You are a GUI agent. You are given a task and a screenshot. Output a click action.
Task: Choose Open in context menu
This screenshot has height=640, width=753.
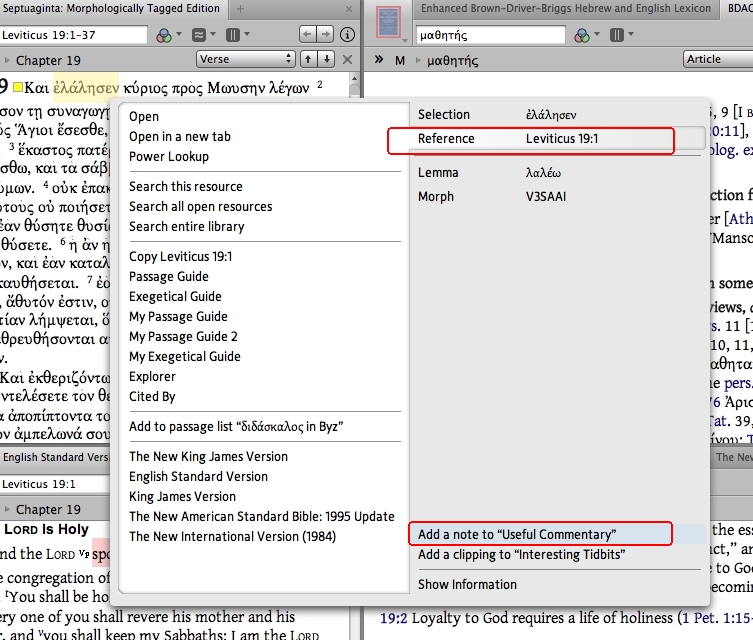[144, 117]
